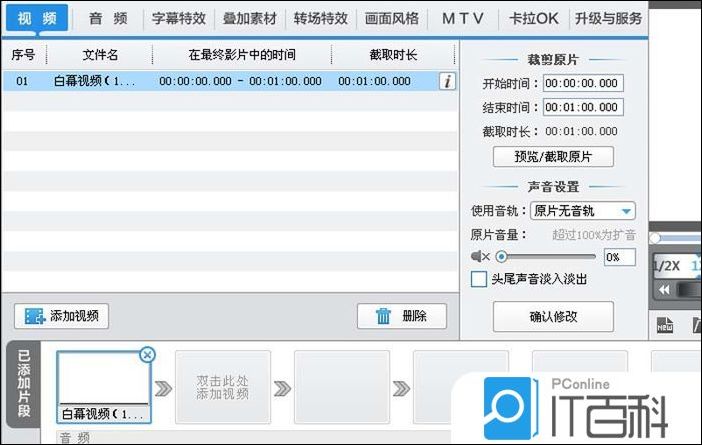Click the 在最终影片中的时间 column header
This screenshot has width=702, height=445.
pos(242,55)
